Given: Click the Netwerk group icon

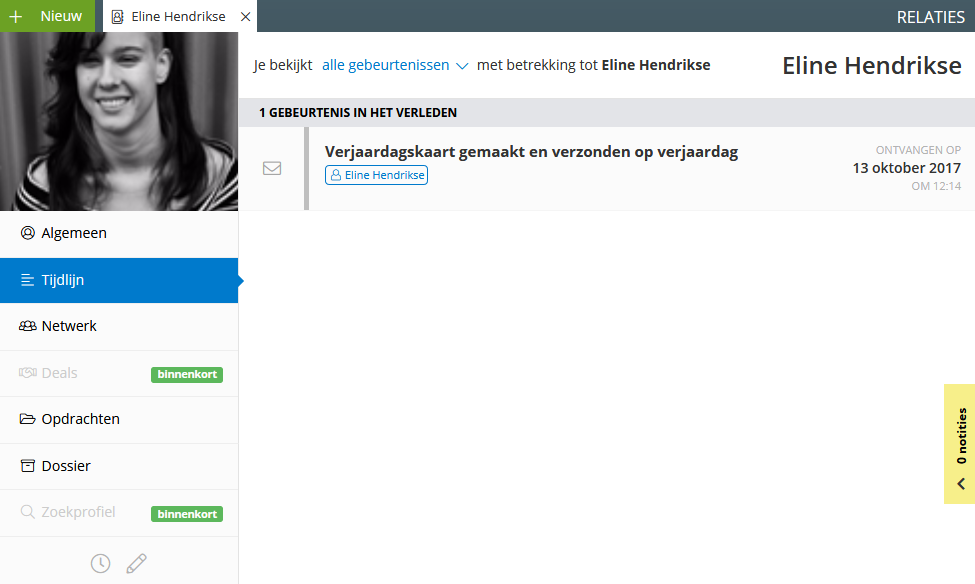Looking at the screenshot, I should [x=27, y=326].
